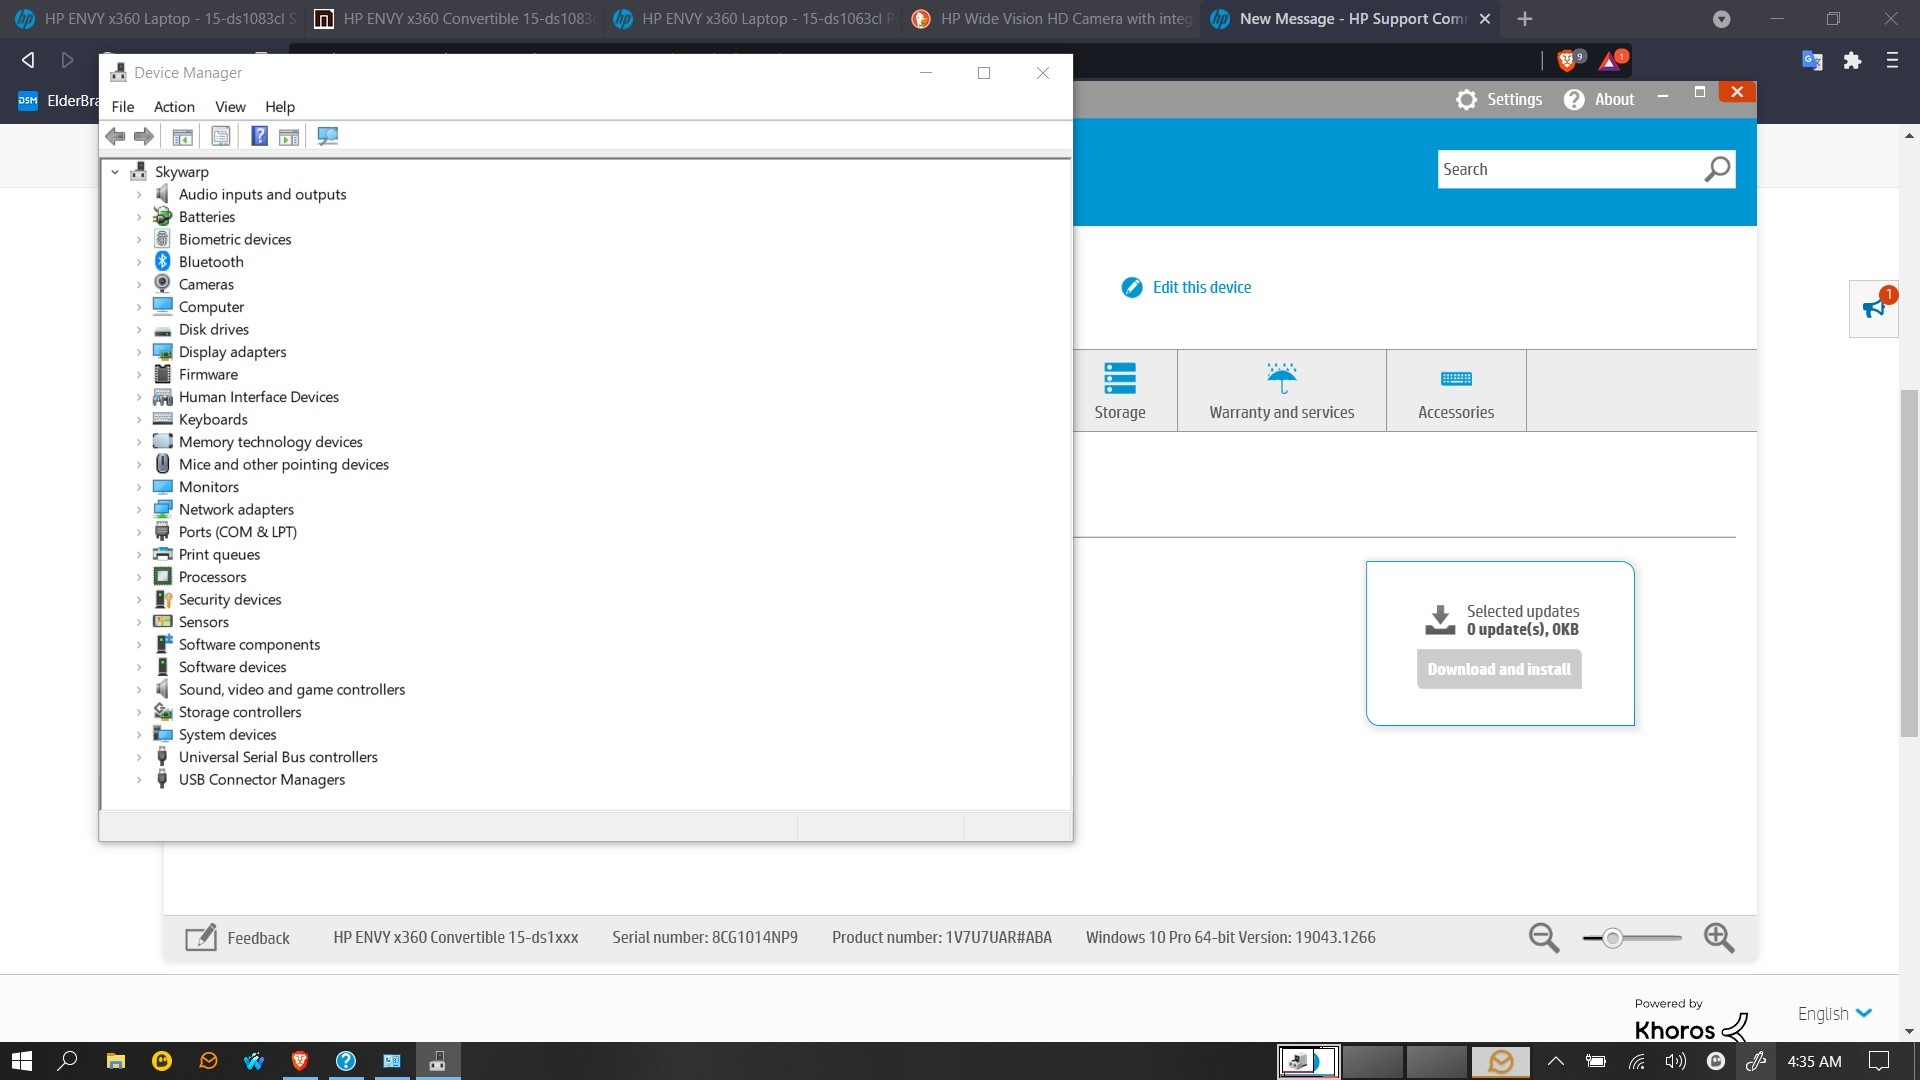Screen dimensions: 1920x1080
Task: Select Sound, video and game controllers
Action: click(292, 689)
